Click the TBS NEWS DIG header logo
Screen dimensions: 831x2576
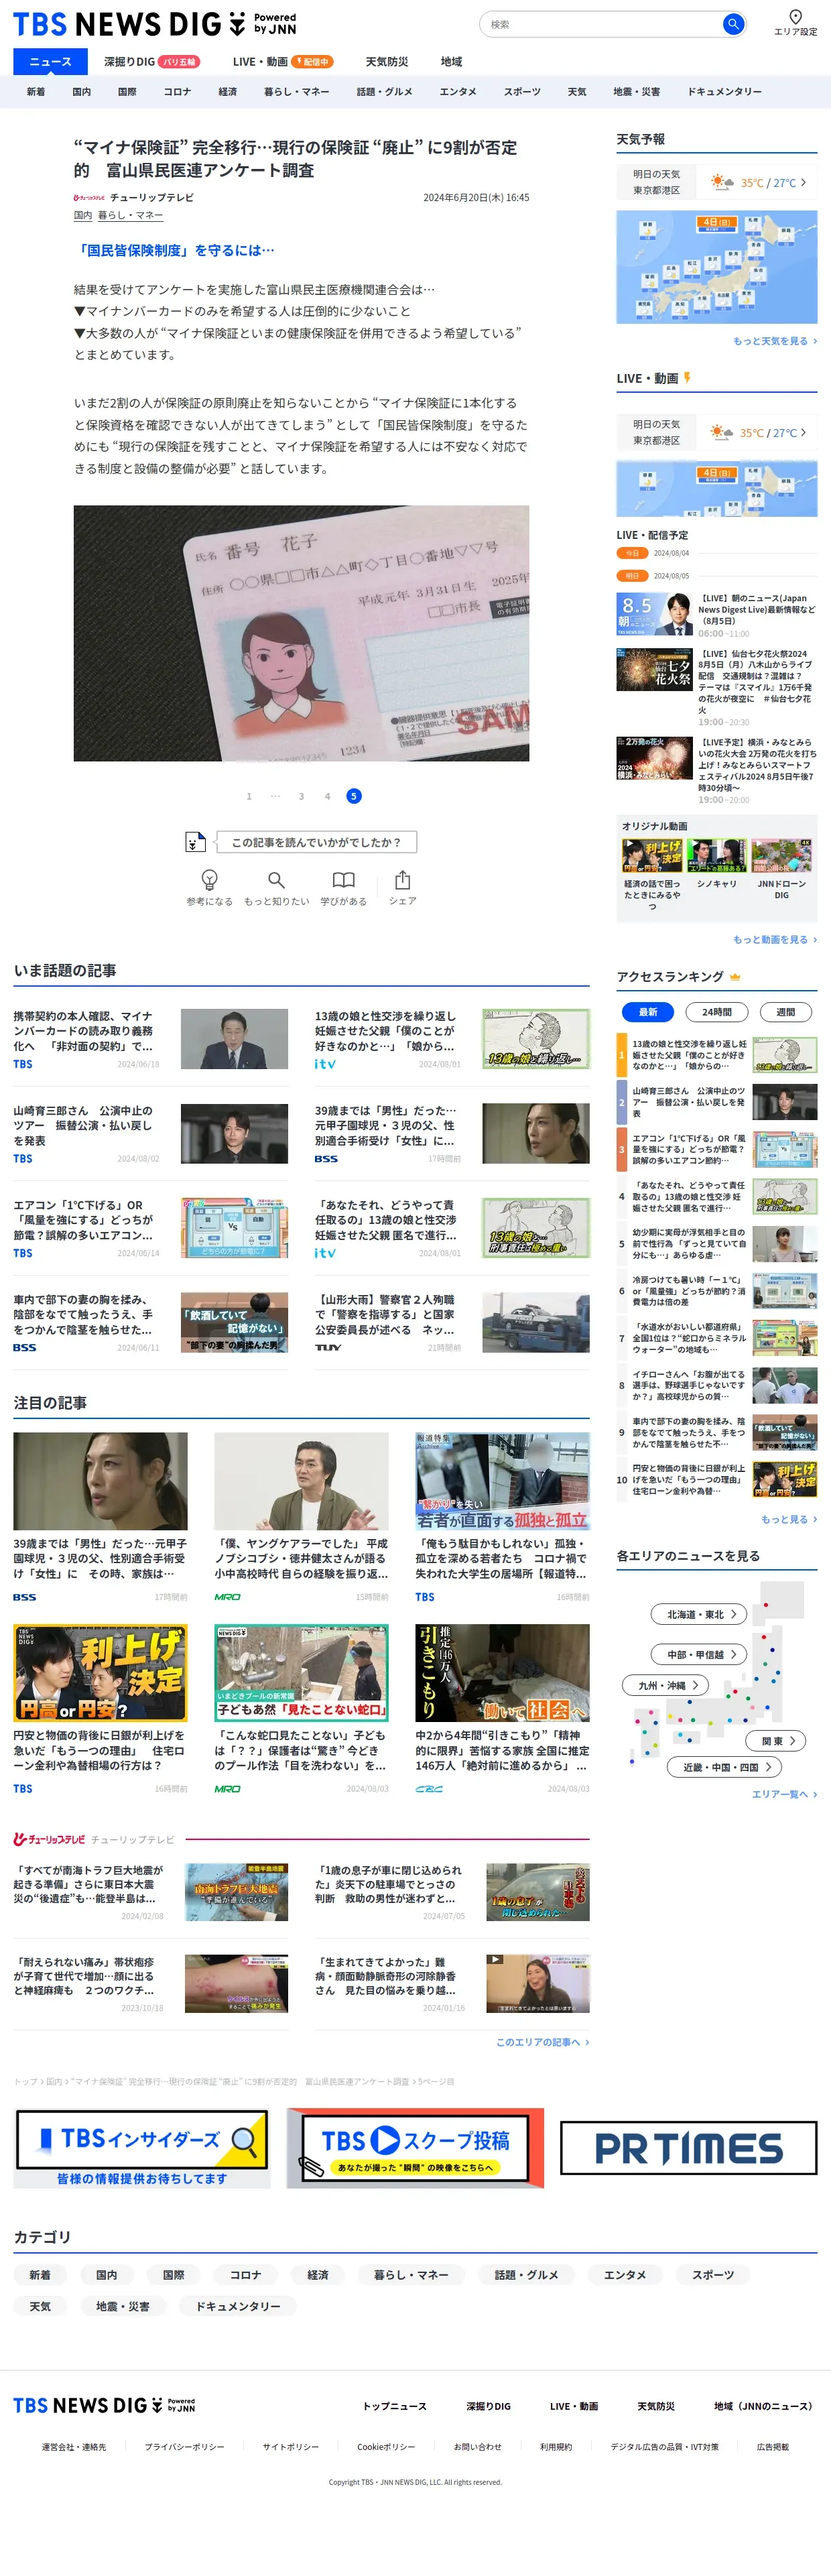(x=154, y=24)
